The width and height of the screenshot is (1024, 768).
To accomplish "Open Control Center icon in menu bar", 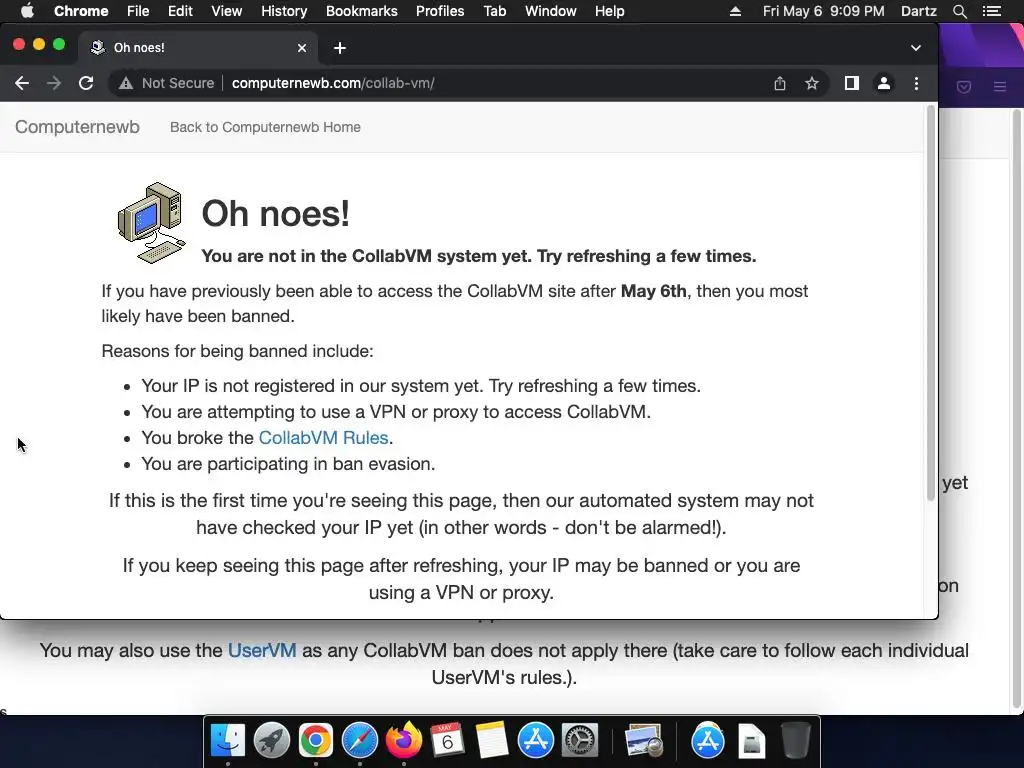I will click(x=992, y=11).
